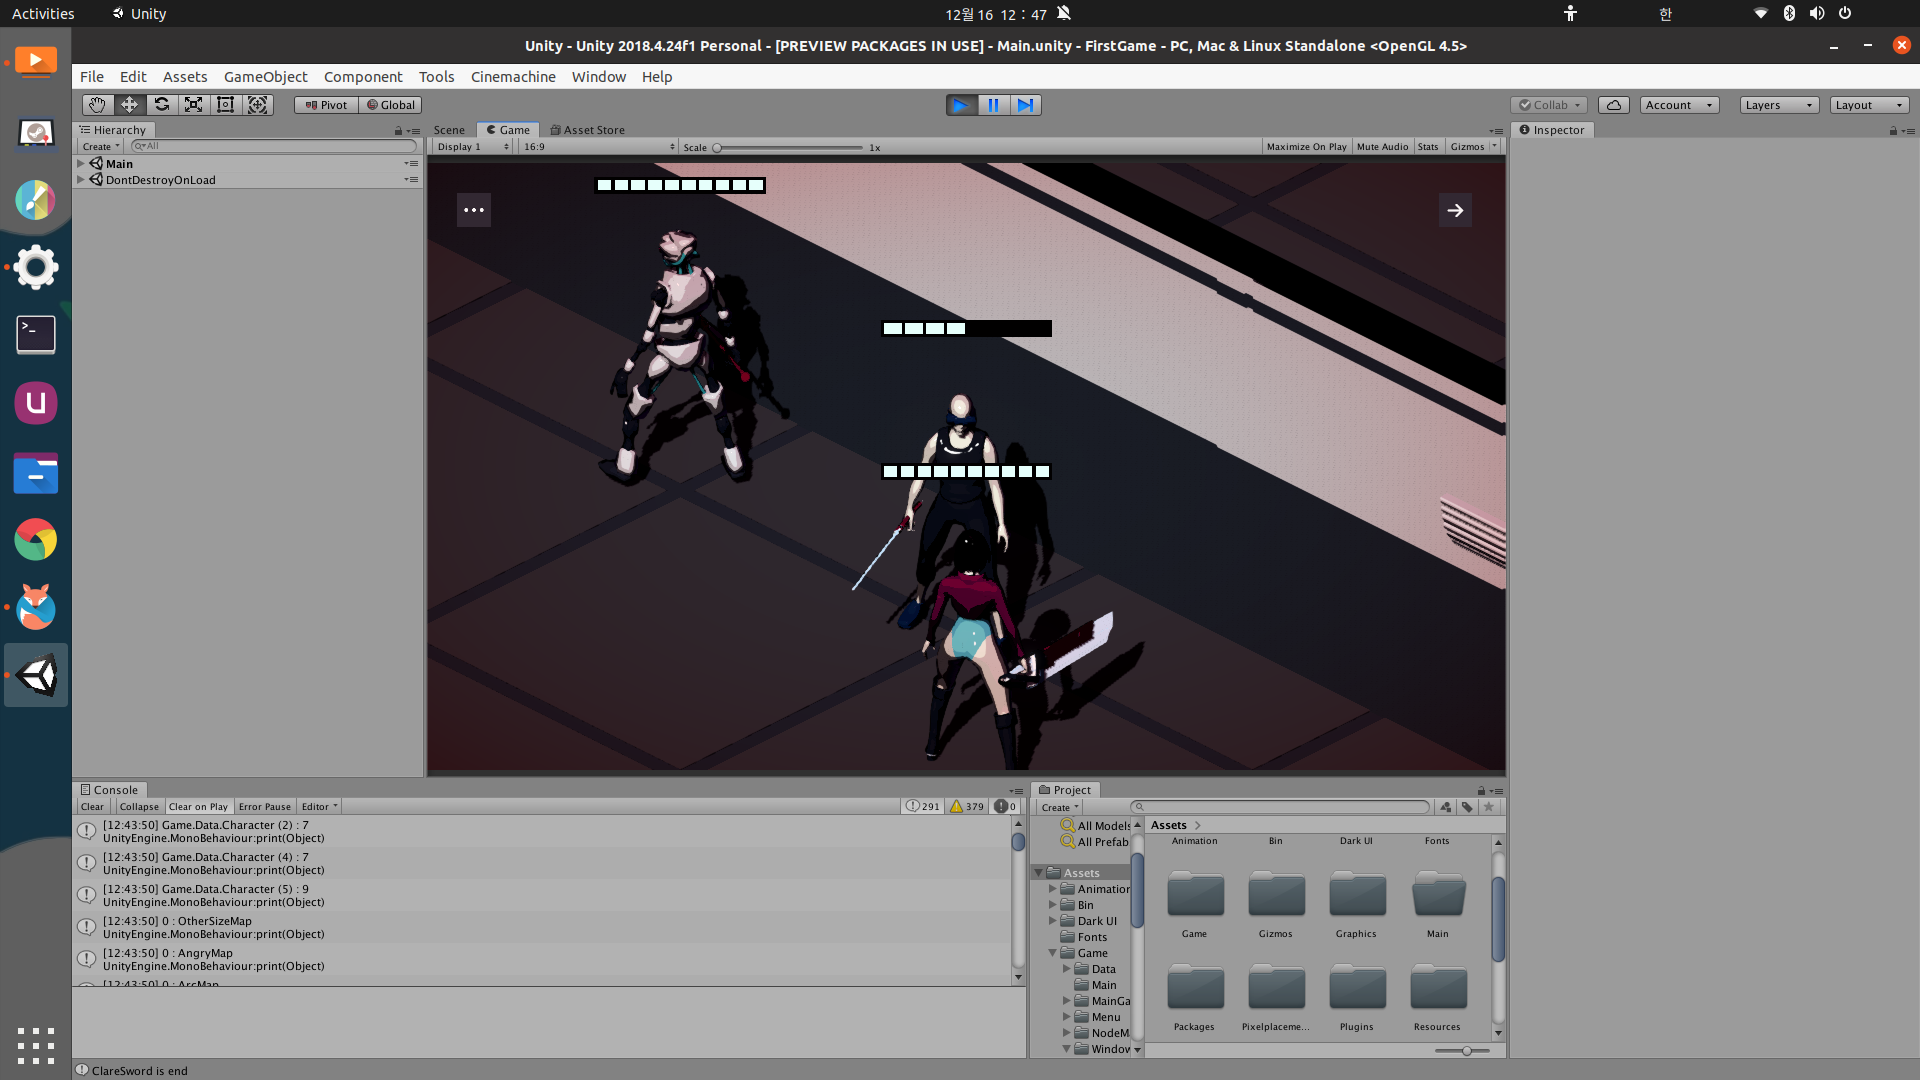Stop play mode with the Play button
The width and height of the screenshot is (1920, 1080).
961,105
